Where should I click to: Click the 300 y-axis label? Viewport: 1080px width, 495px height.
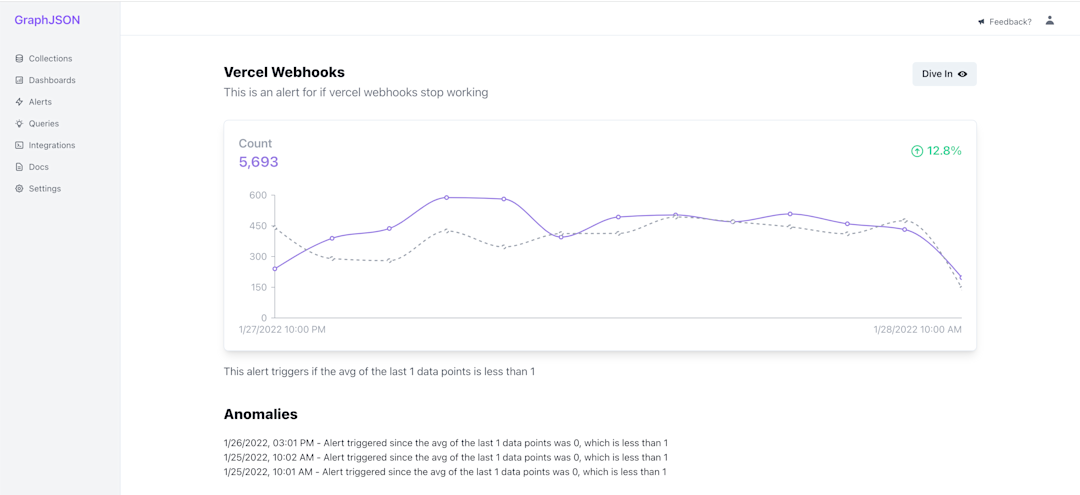coord(258,257)
